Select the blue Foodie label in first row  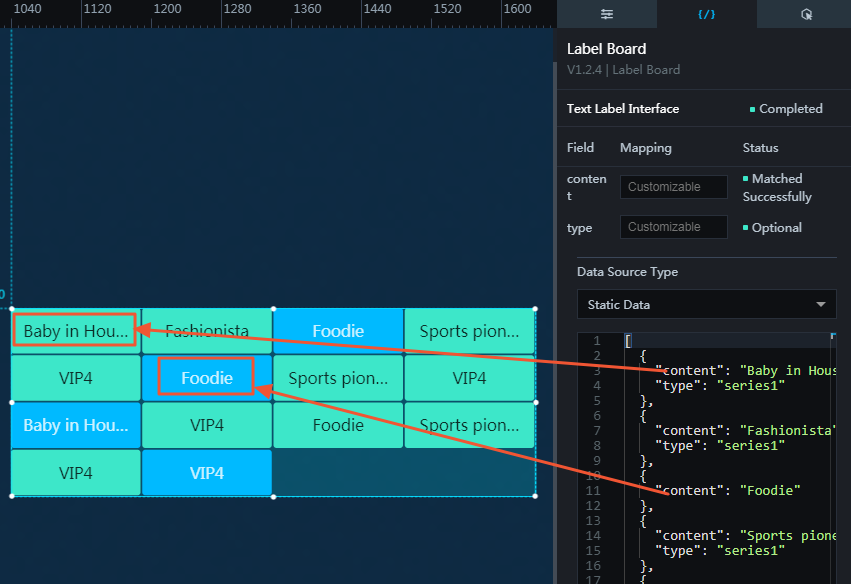[338, 331]
